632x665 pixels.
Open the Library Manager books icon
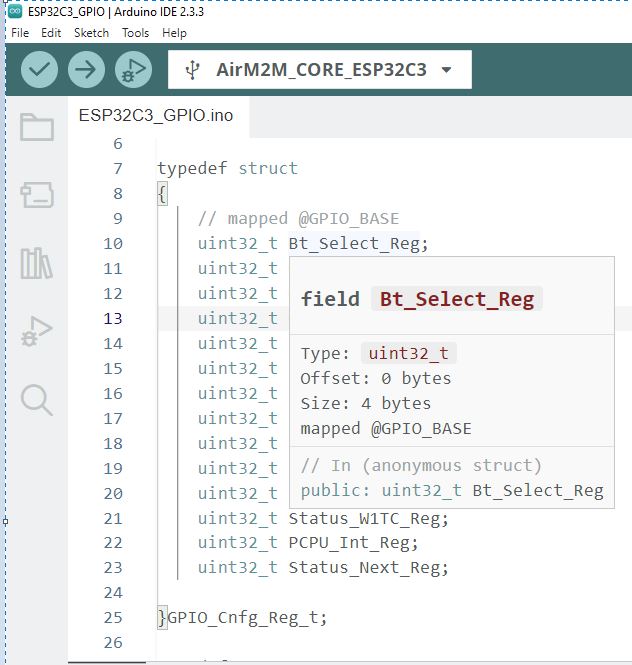click(x=37, y=263)
